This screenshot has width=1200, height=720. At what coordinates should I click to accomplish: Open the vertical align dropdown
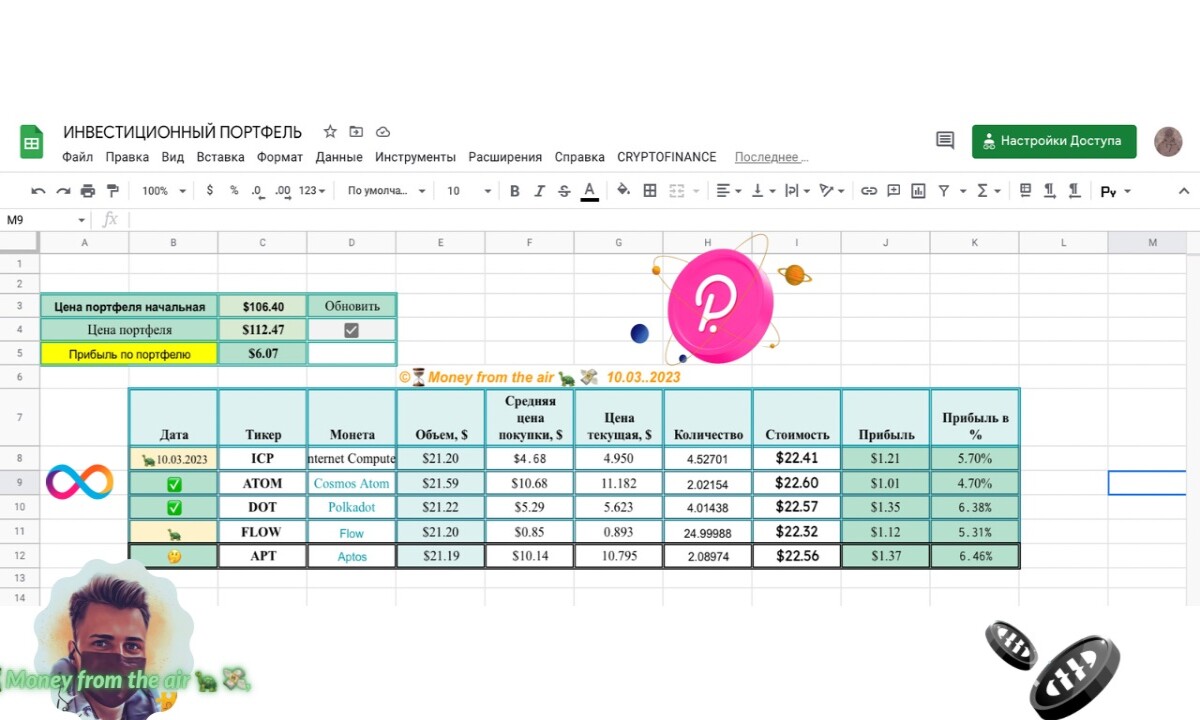pos(763,191)
